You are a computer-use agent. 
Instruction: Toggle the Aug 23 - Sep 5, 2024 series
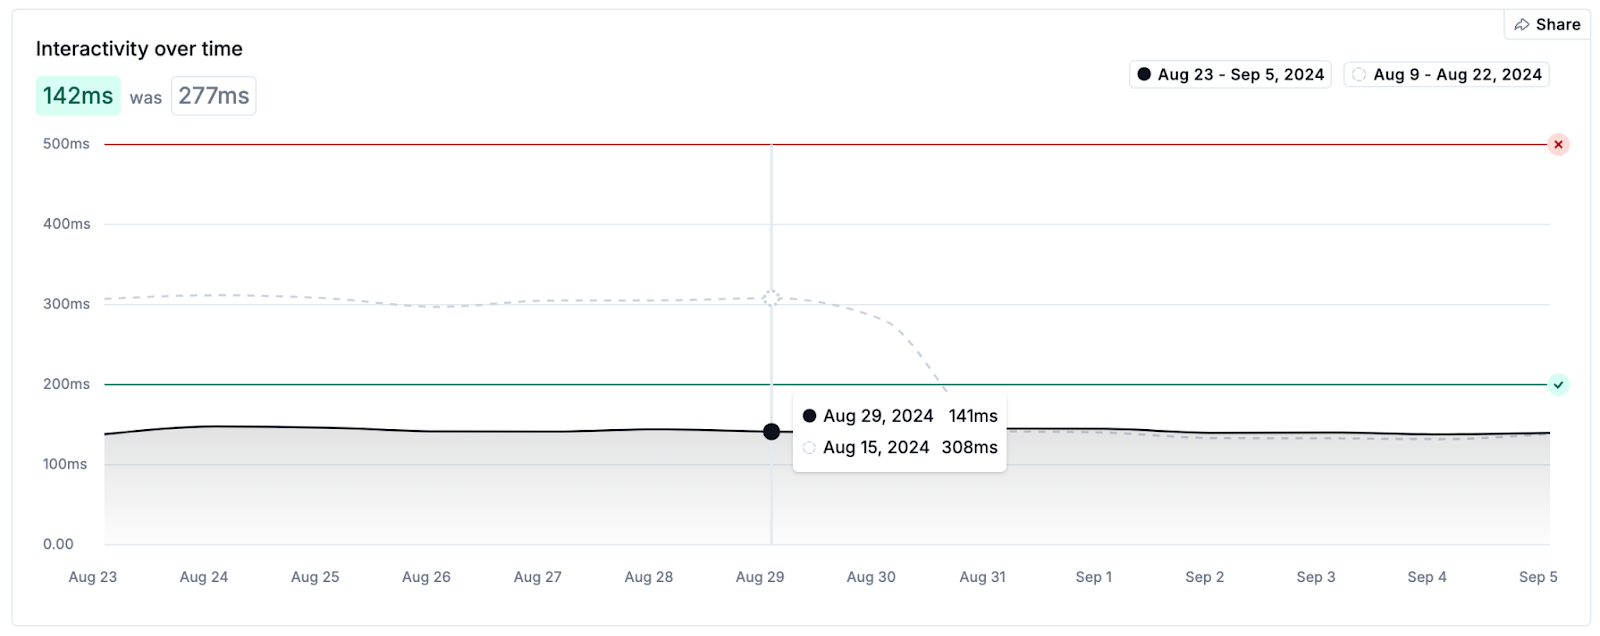click(x=1230, y=75)
